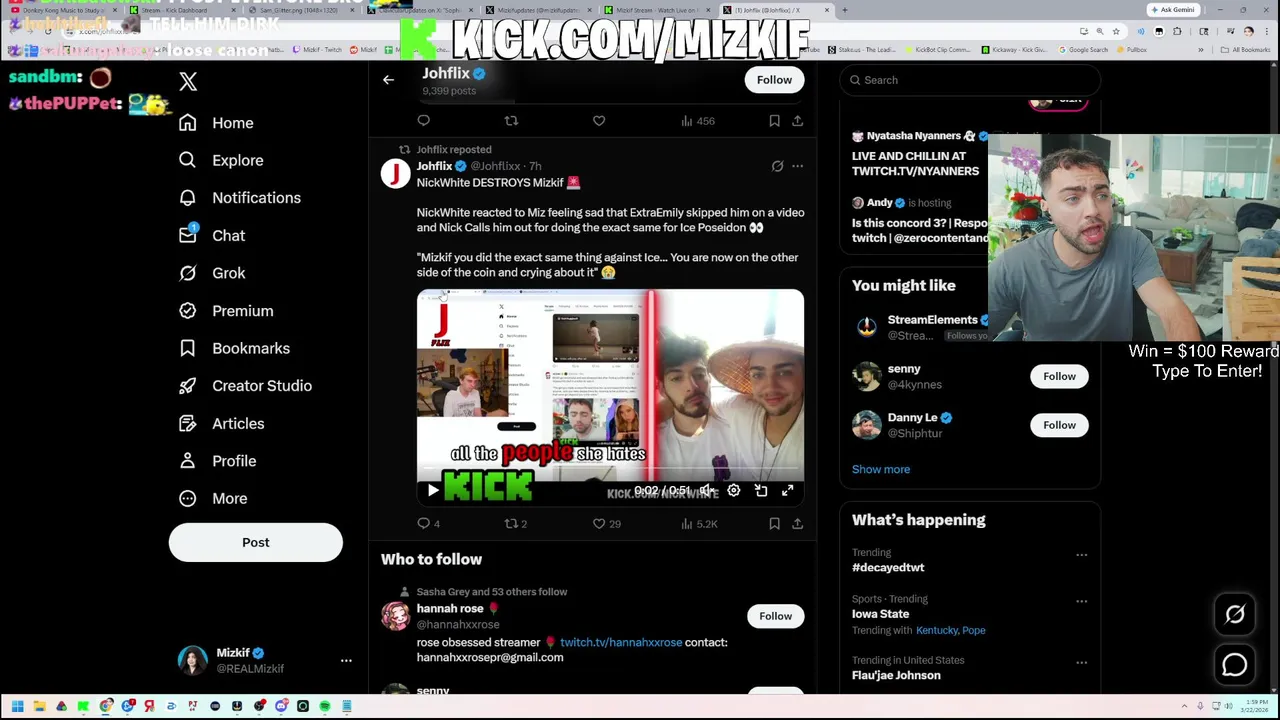The height and width of the screenshot is (720, 1280).
Task: View analytics showing 456 views
Action: click(697, 121)
